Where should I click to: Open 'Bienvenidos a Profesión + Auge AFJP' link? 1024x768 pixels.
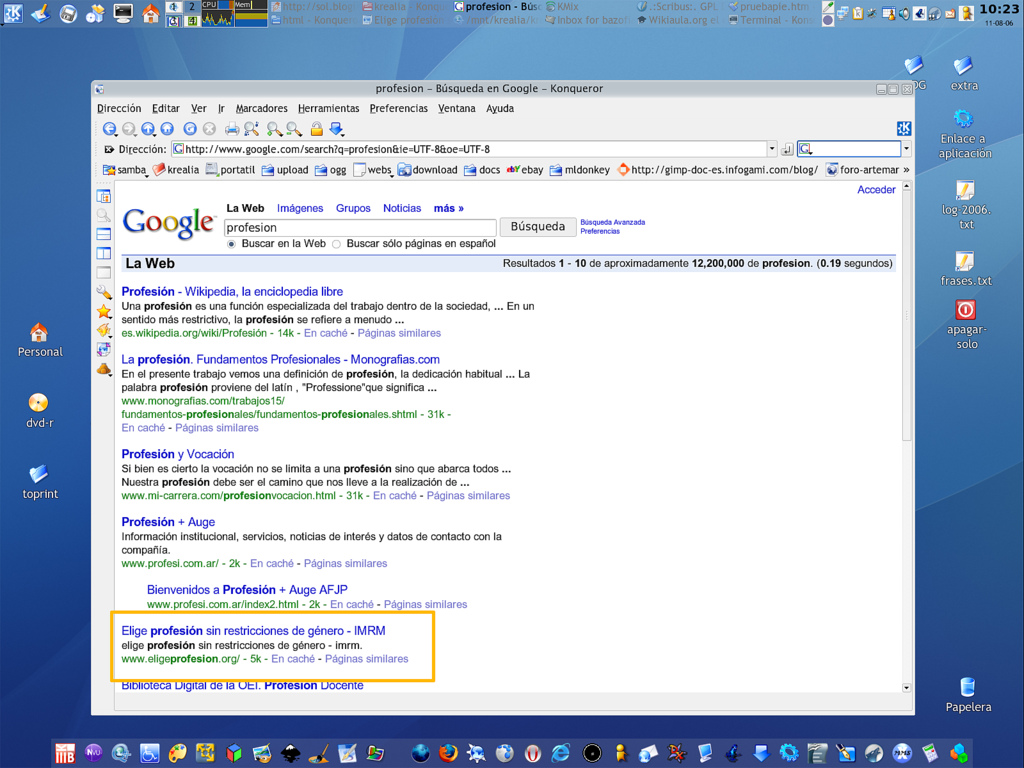point(247,590)
